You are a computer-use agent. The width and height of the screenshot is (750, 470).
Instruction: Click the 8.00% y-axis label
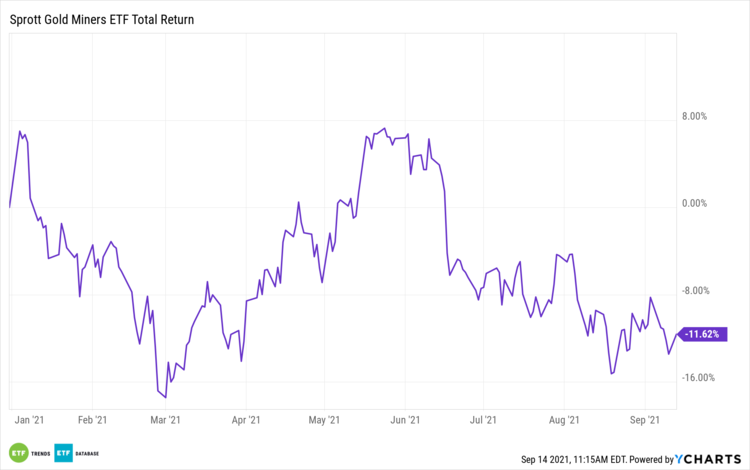tap(693, 116)
